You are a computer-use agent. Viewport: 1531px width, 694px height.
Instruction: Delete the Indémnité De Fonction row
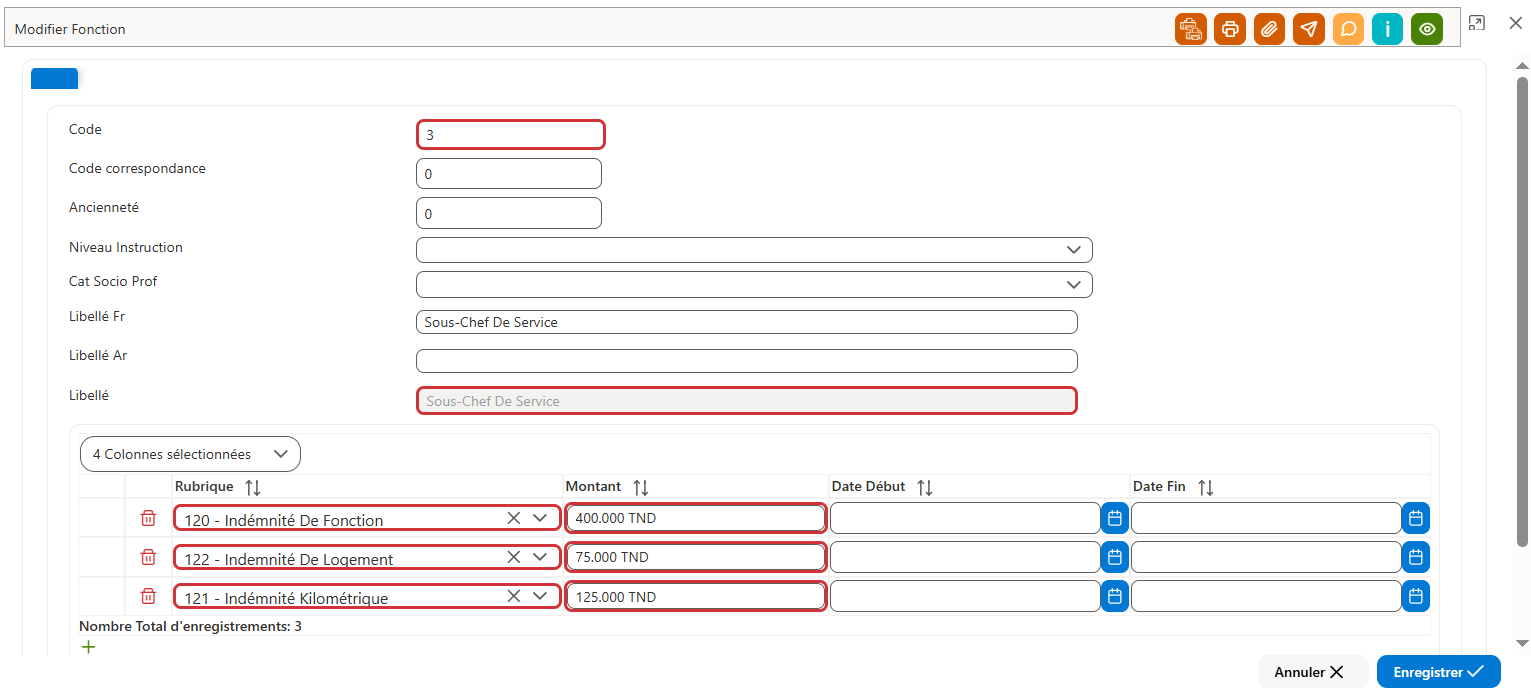(x=148, y=518)
